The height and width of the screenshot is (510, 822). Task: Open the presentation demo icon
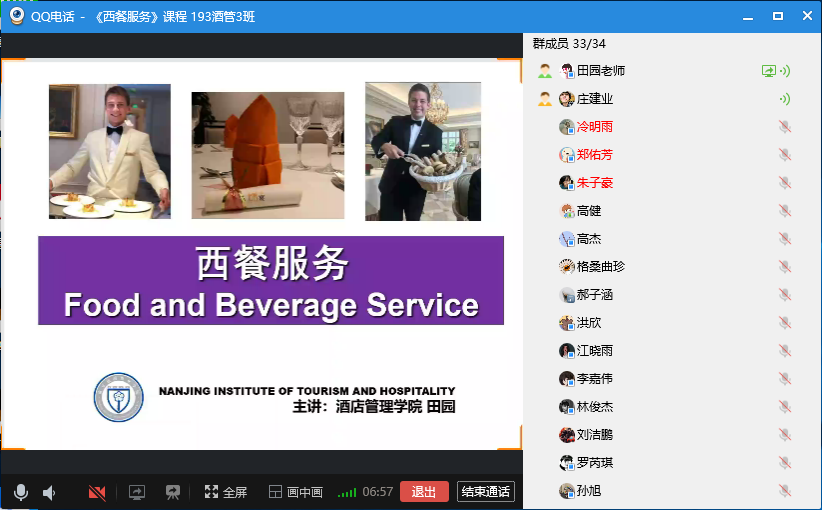coord(172,492)
